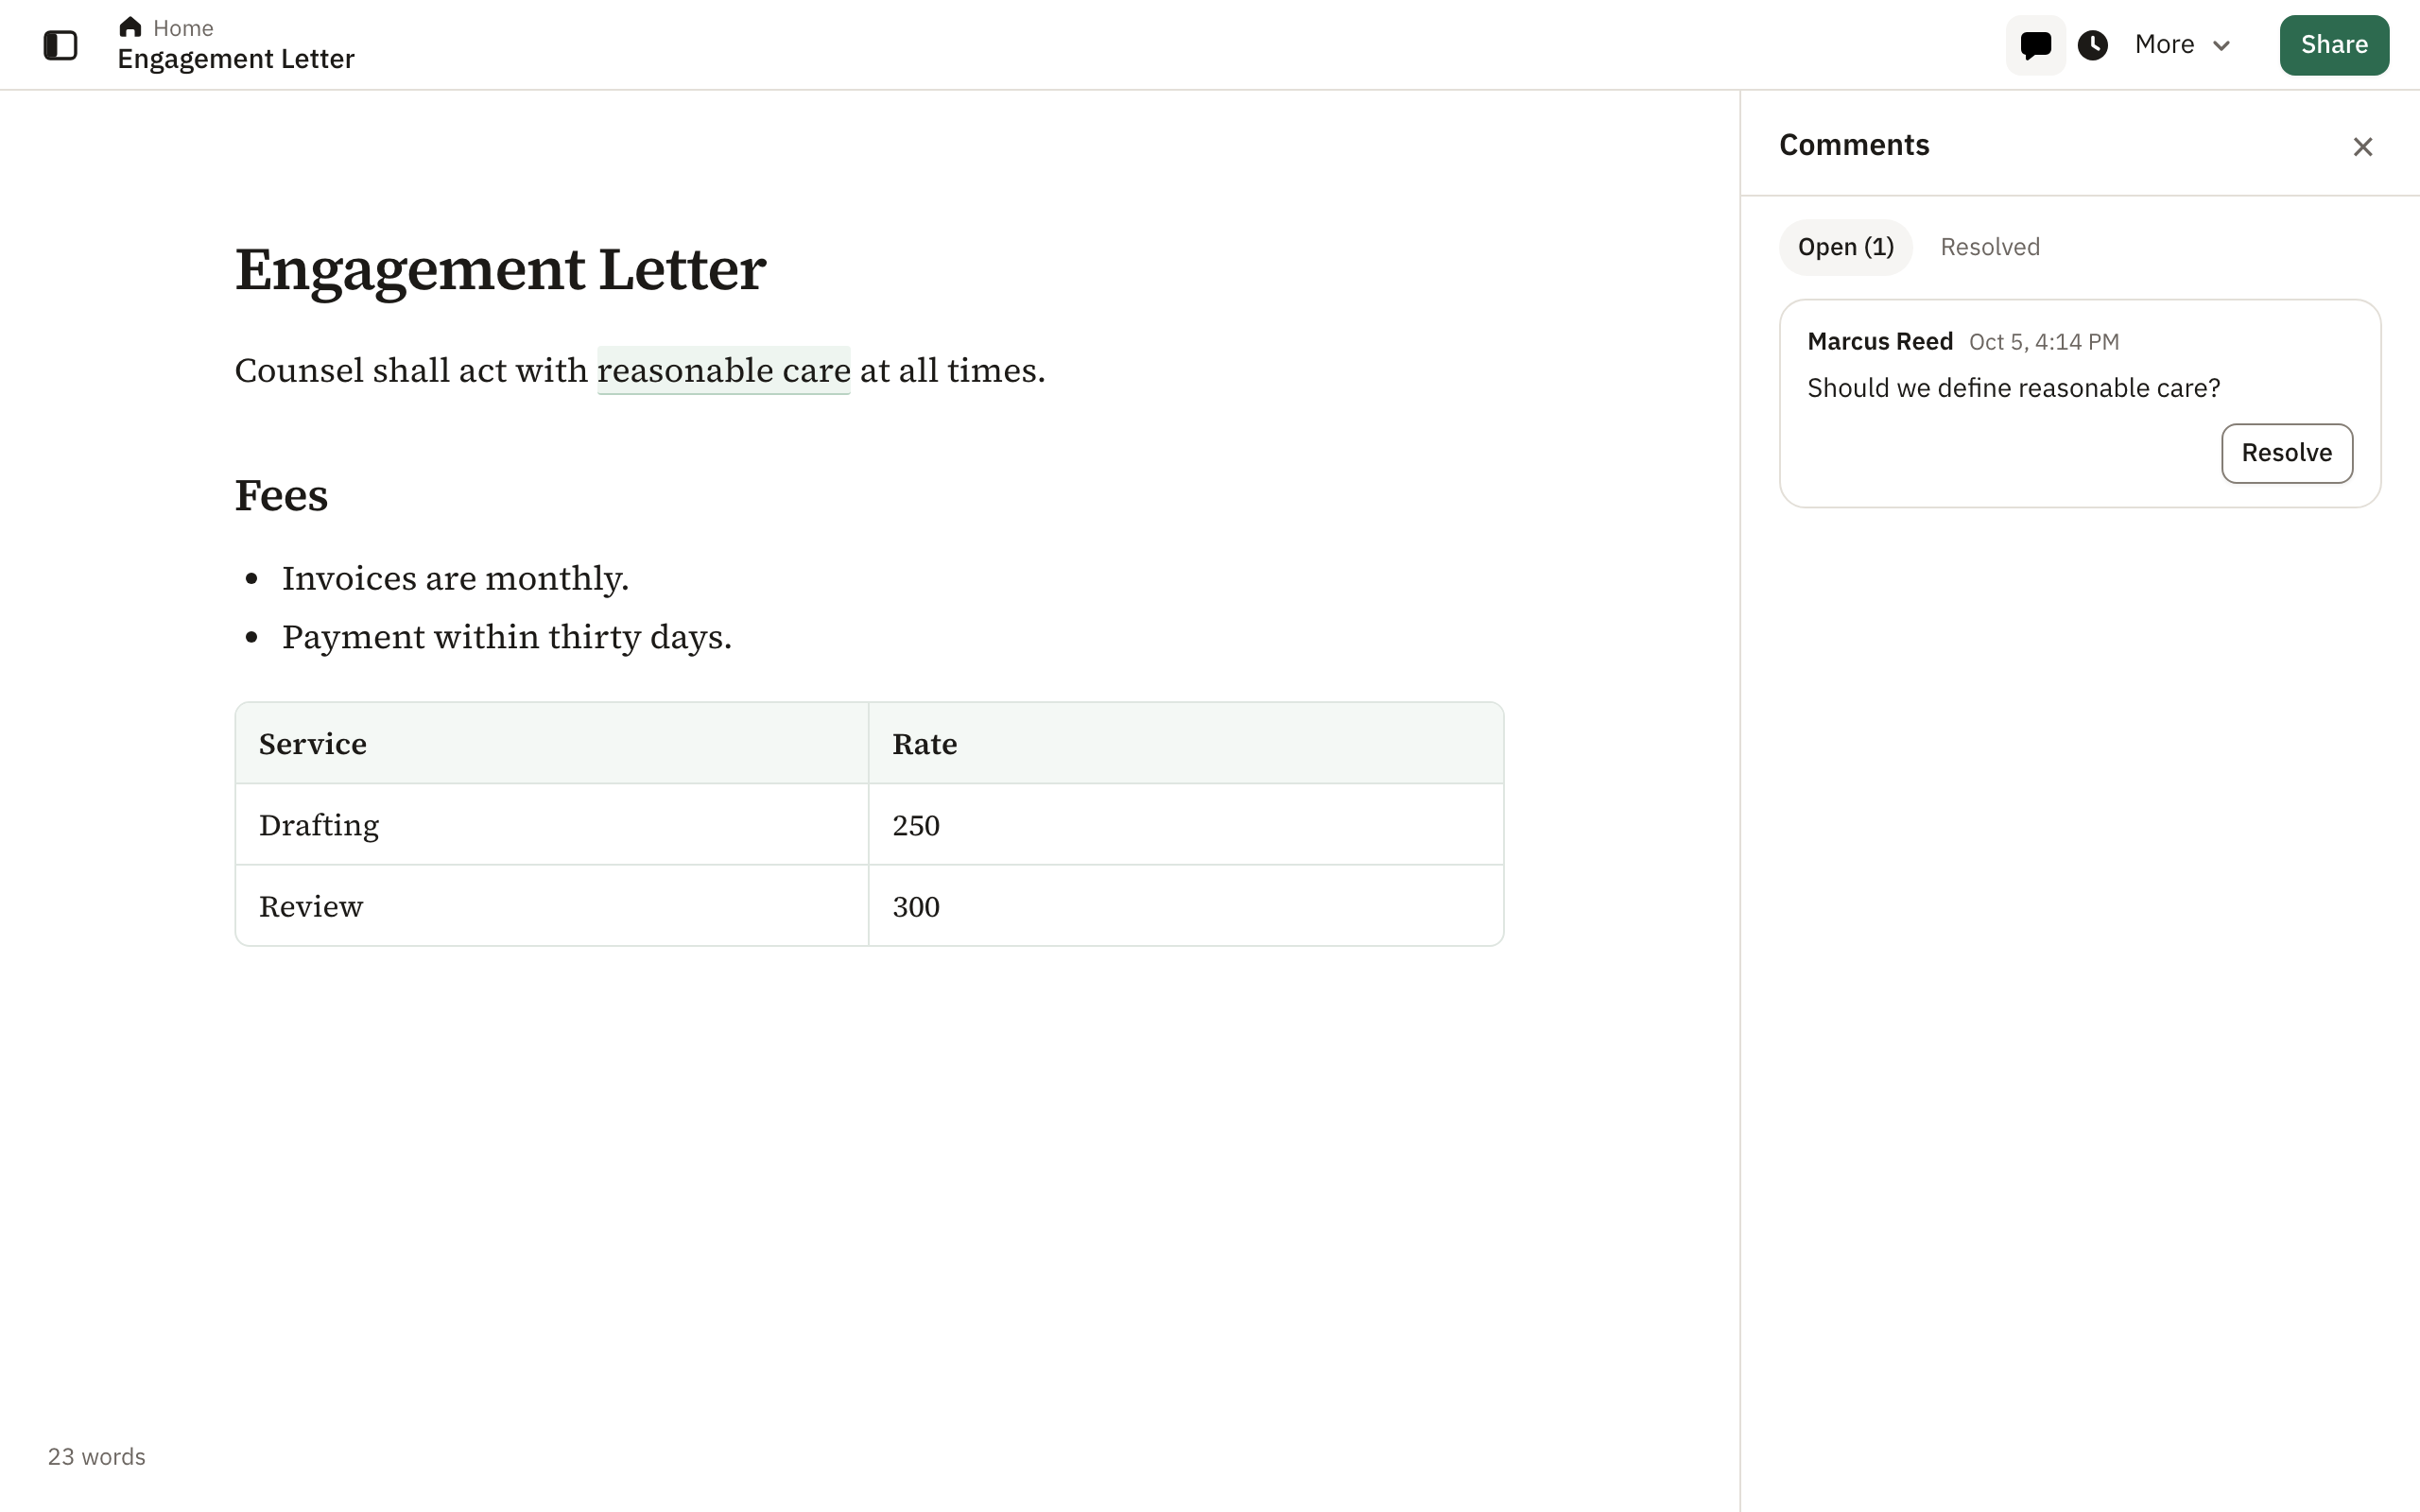
Task: Open version history clock icon
Action: click(x=2092, y=45)
